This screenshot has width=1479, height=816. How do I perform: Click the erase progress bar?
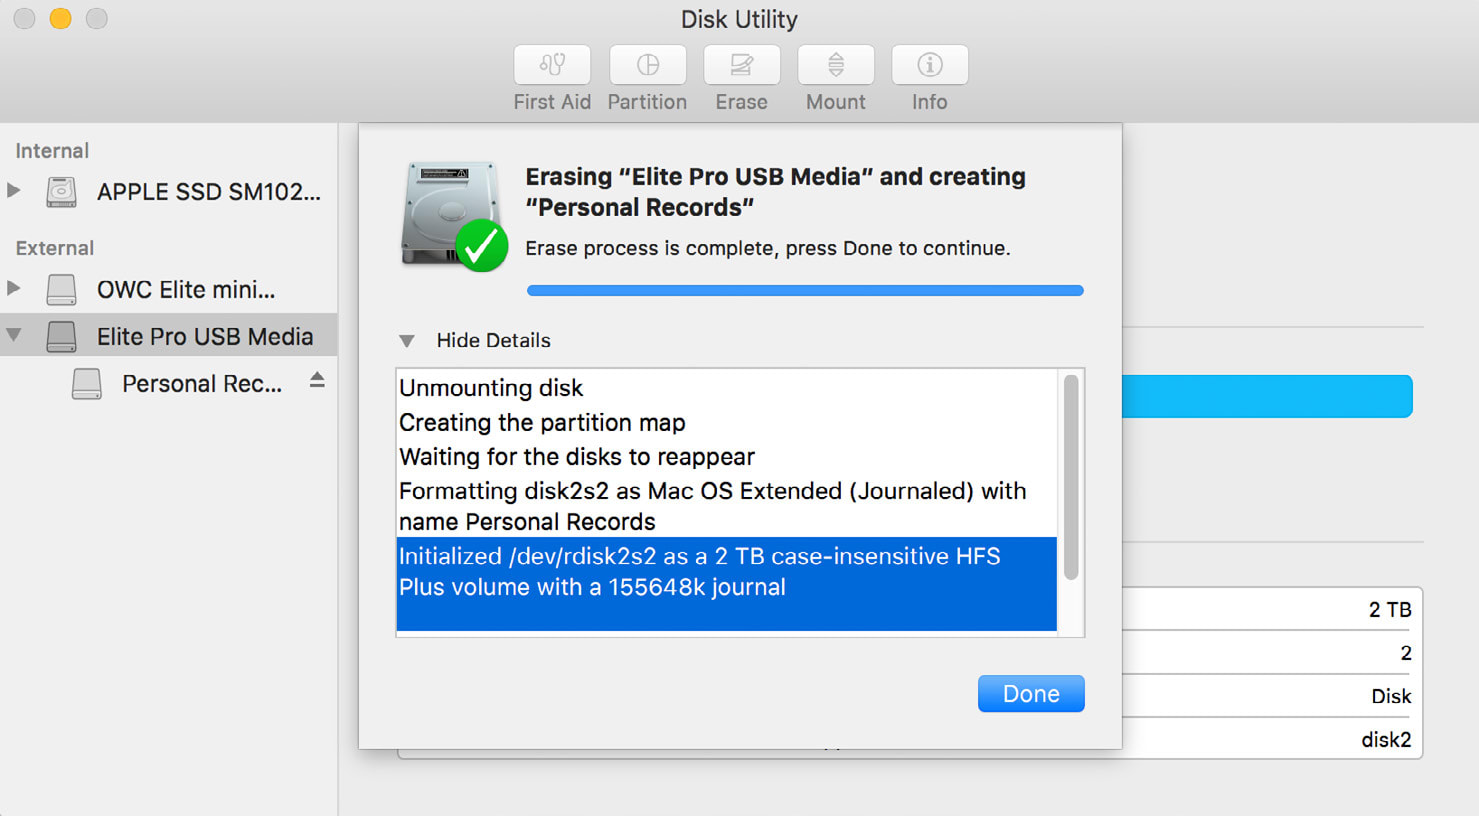point(804,291)
